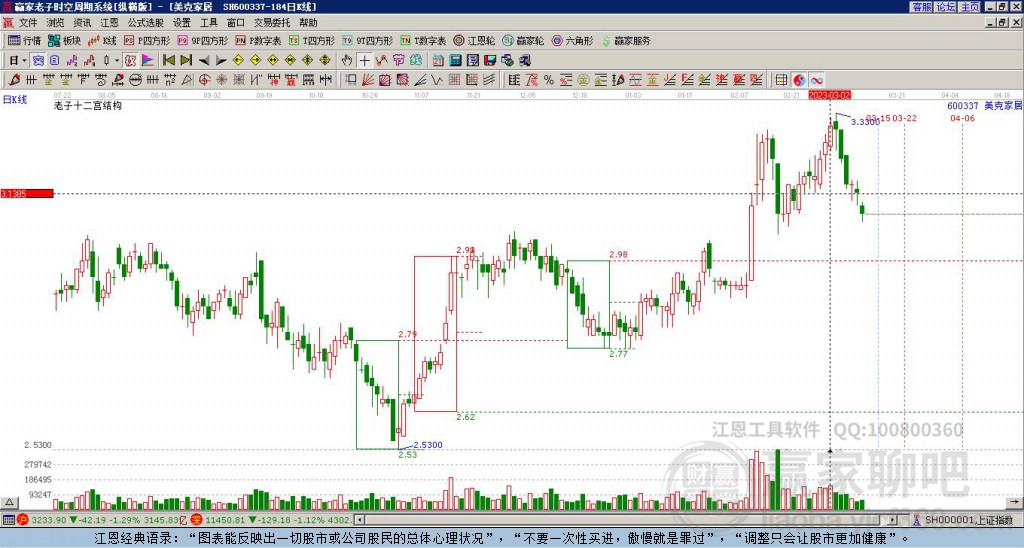Click the Shanghai index value 3233.90
The height and width of the screenshot is (548, 1024).
click(49, 520)
